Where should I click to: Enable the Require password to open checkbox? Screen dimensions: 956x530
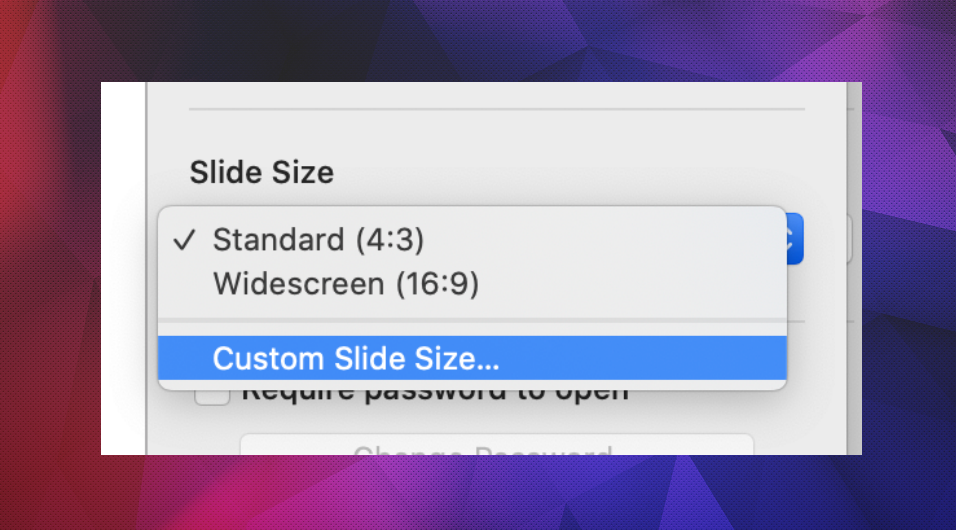click(x=209, y=394)
